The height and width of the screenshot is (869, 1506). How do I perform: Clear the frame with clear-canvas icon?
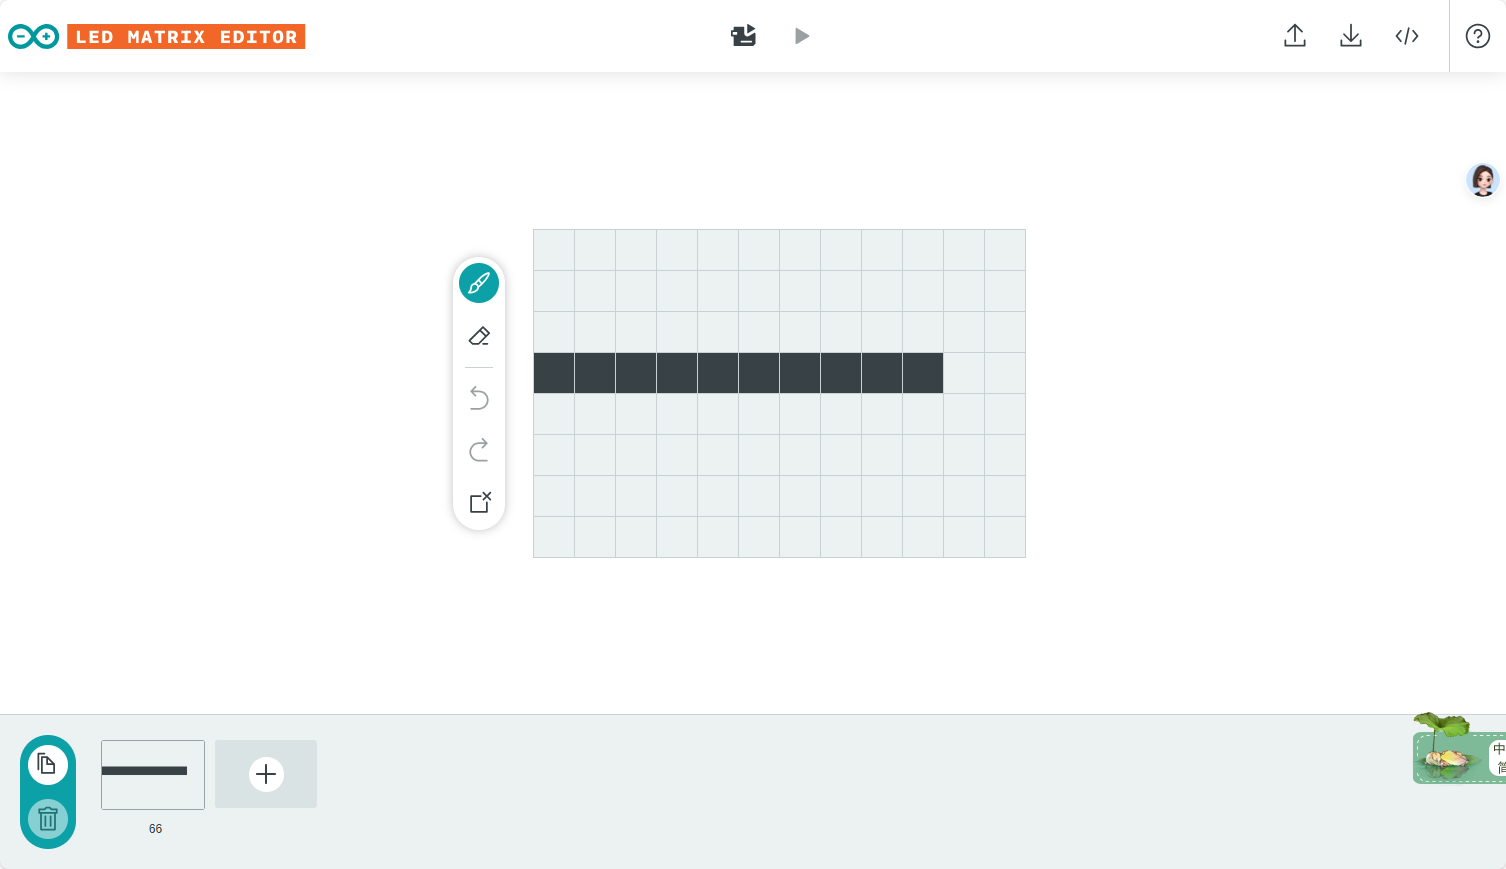tap(480, 502)
